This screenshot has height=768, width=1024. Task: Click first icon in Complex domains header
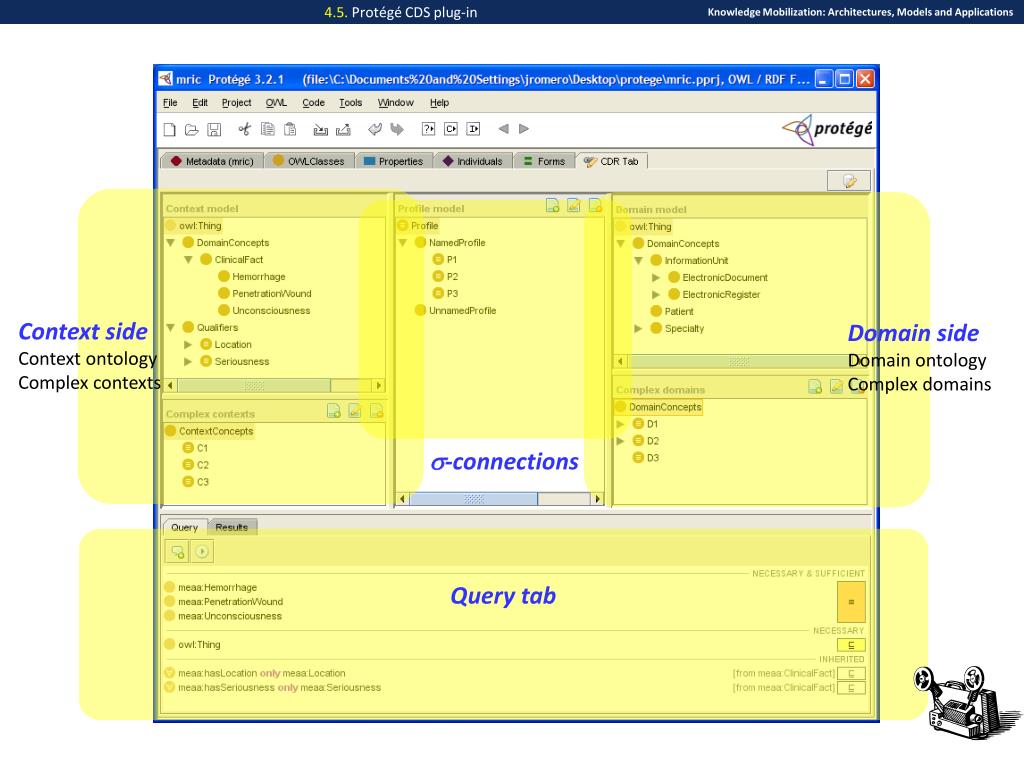815,387
